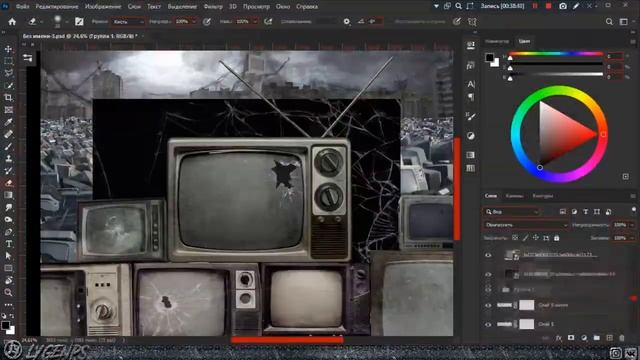Toggle lock image pixels brush icon
Image resolution: width=640 pixels, height=360 pixels.
point(525,238)
